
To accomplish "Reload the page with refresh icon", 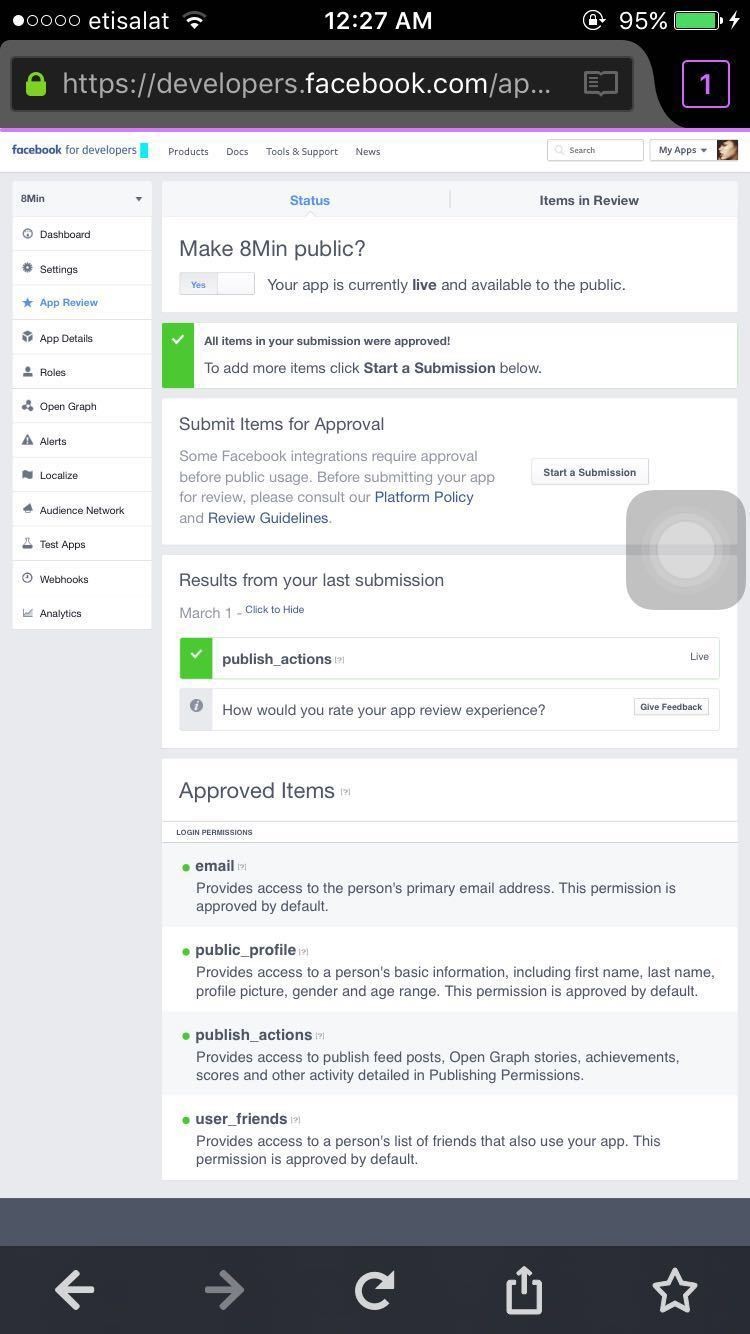I will click(x=375, y=1290).
